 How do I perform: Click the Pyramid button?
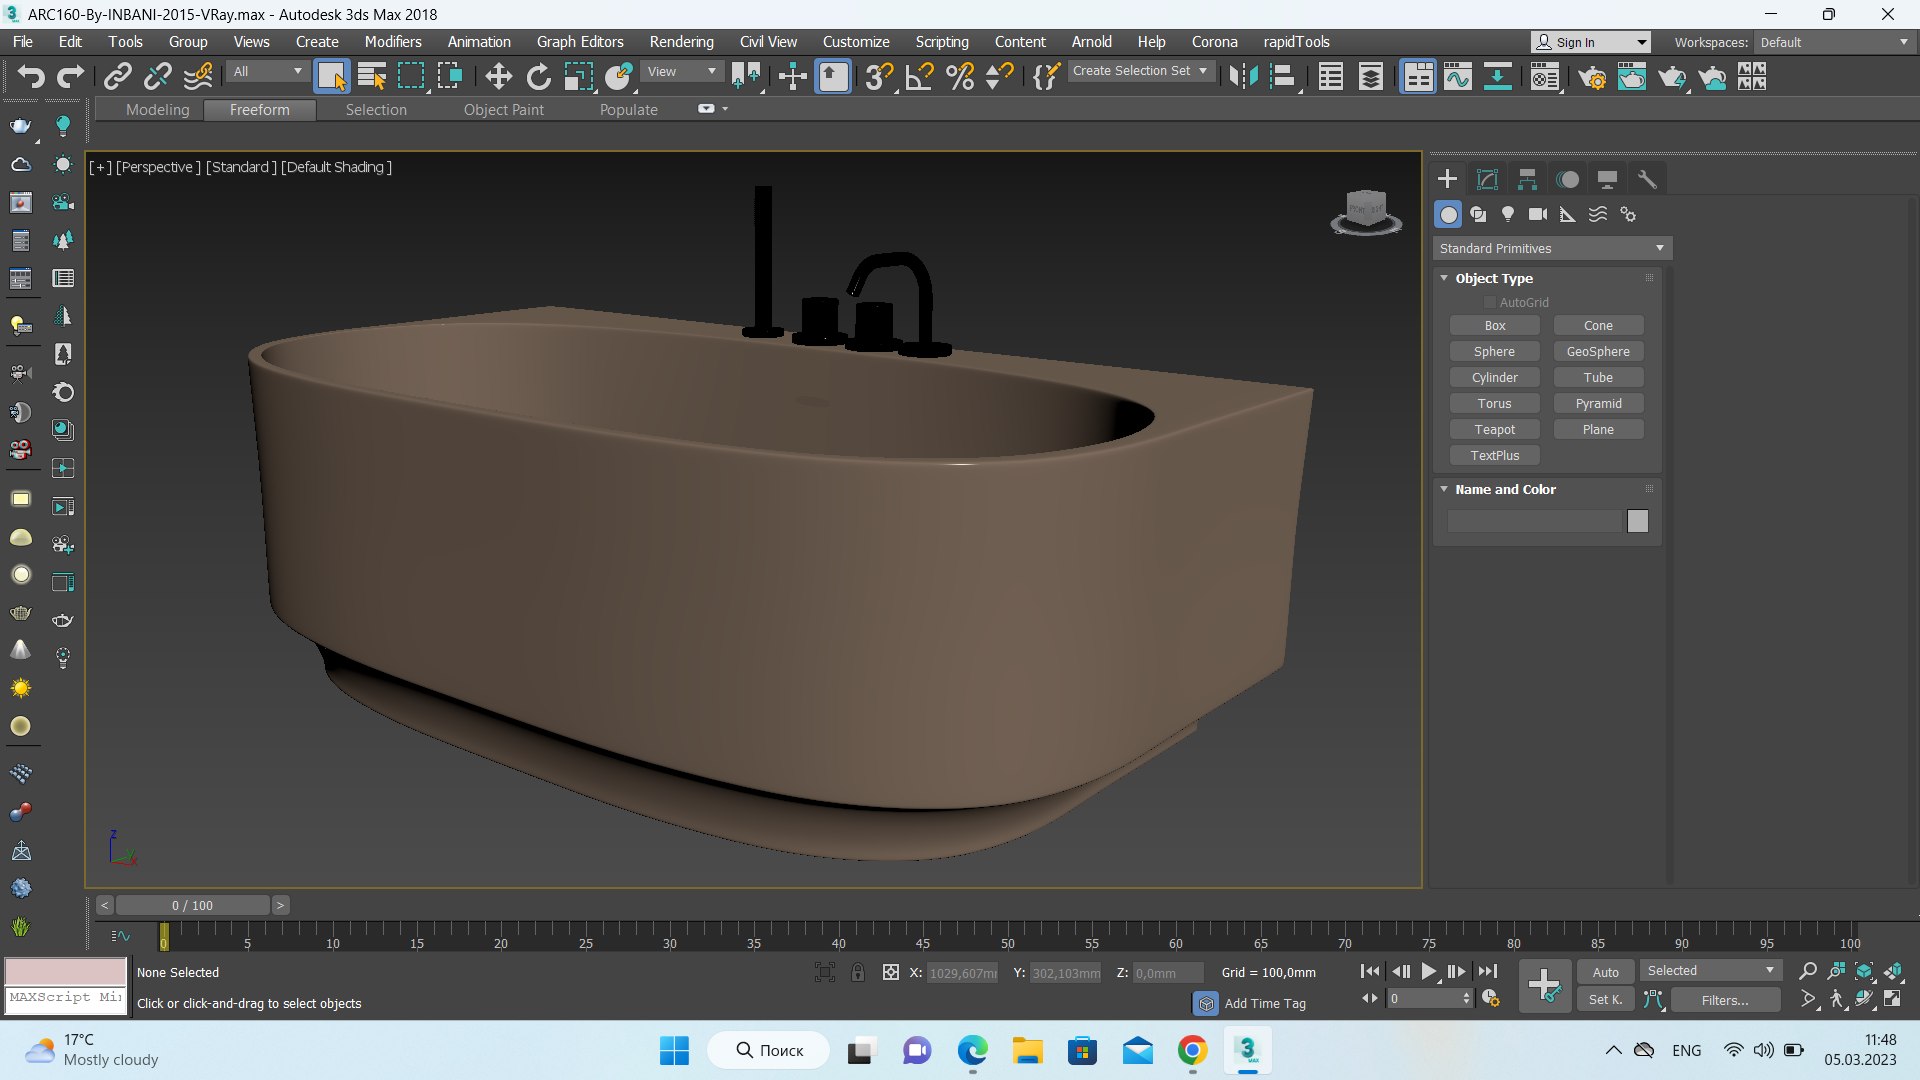tap(1598, 403)
